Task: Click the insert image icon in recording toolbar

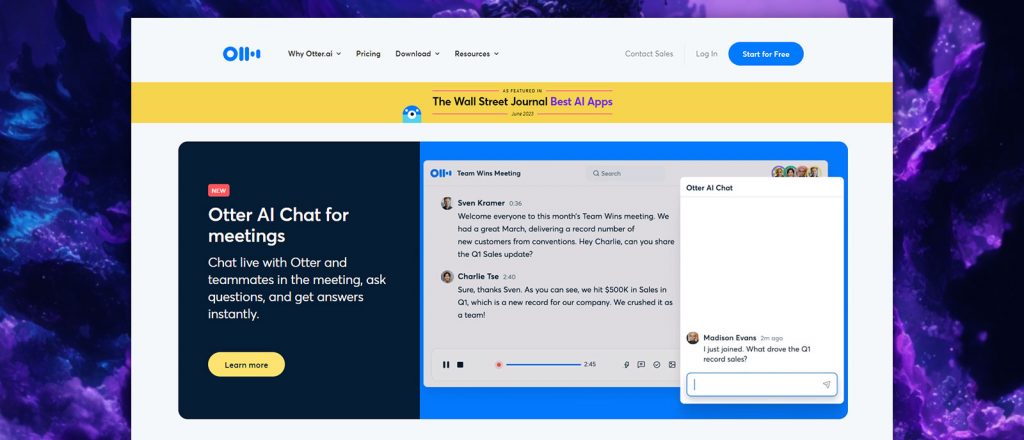Action: 672,365
